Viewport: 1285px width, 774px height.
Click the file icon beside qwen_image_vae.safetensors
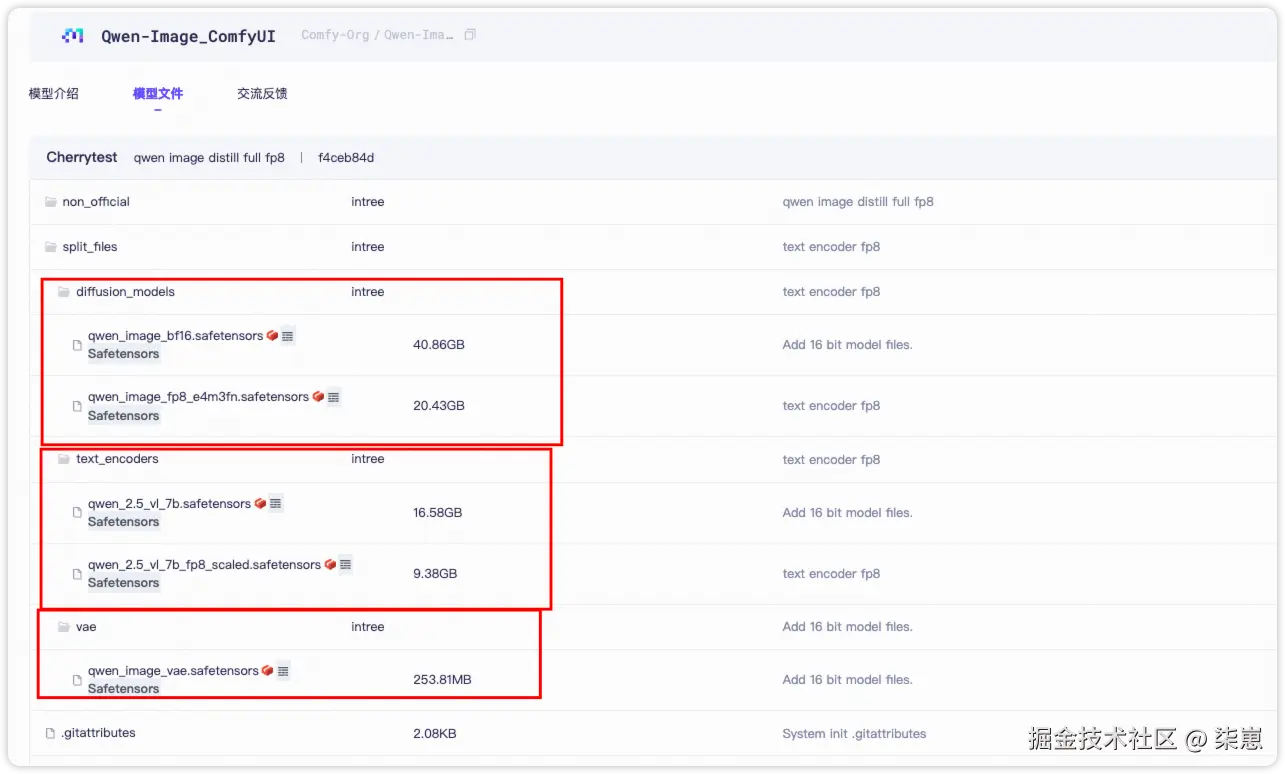77,680
